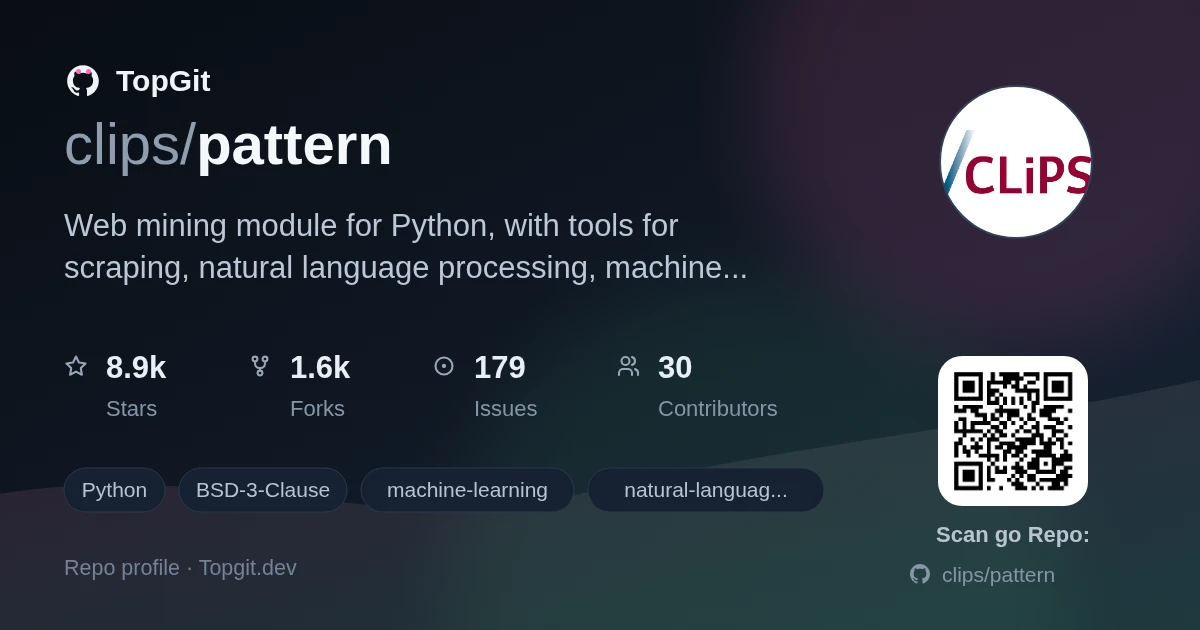Screen dimensions: 1200x630
Task: Click the 179 issues count
Action: click(x=500, y=367)
